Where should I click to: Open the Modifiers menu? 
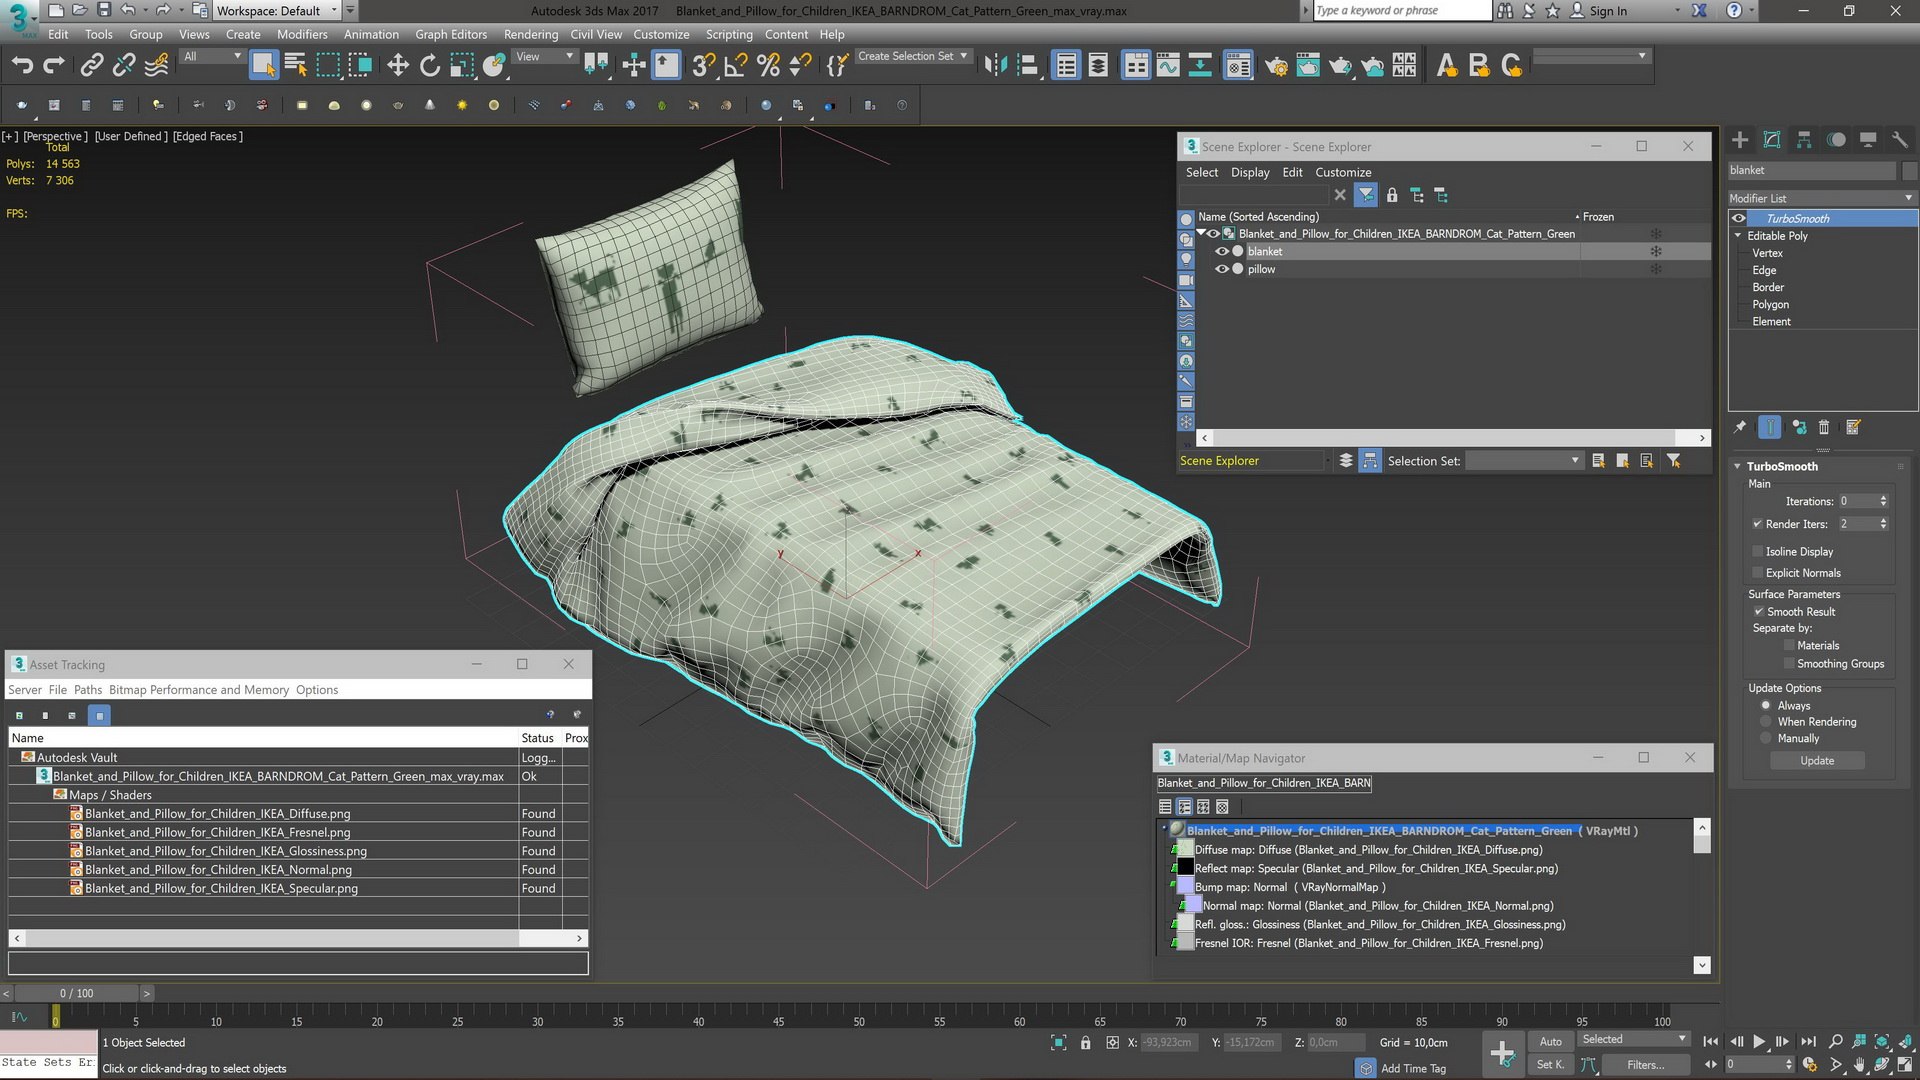[302, 34]
